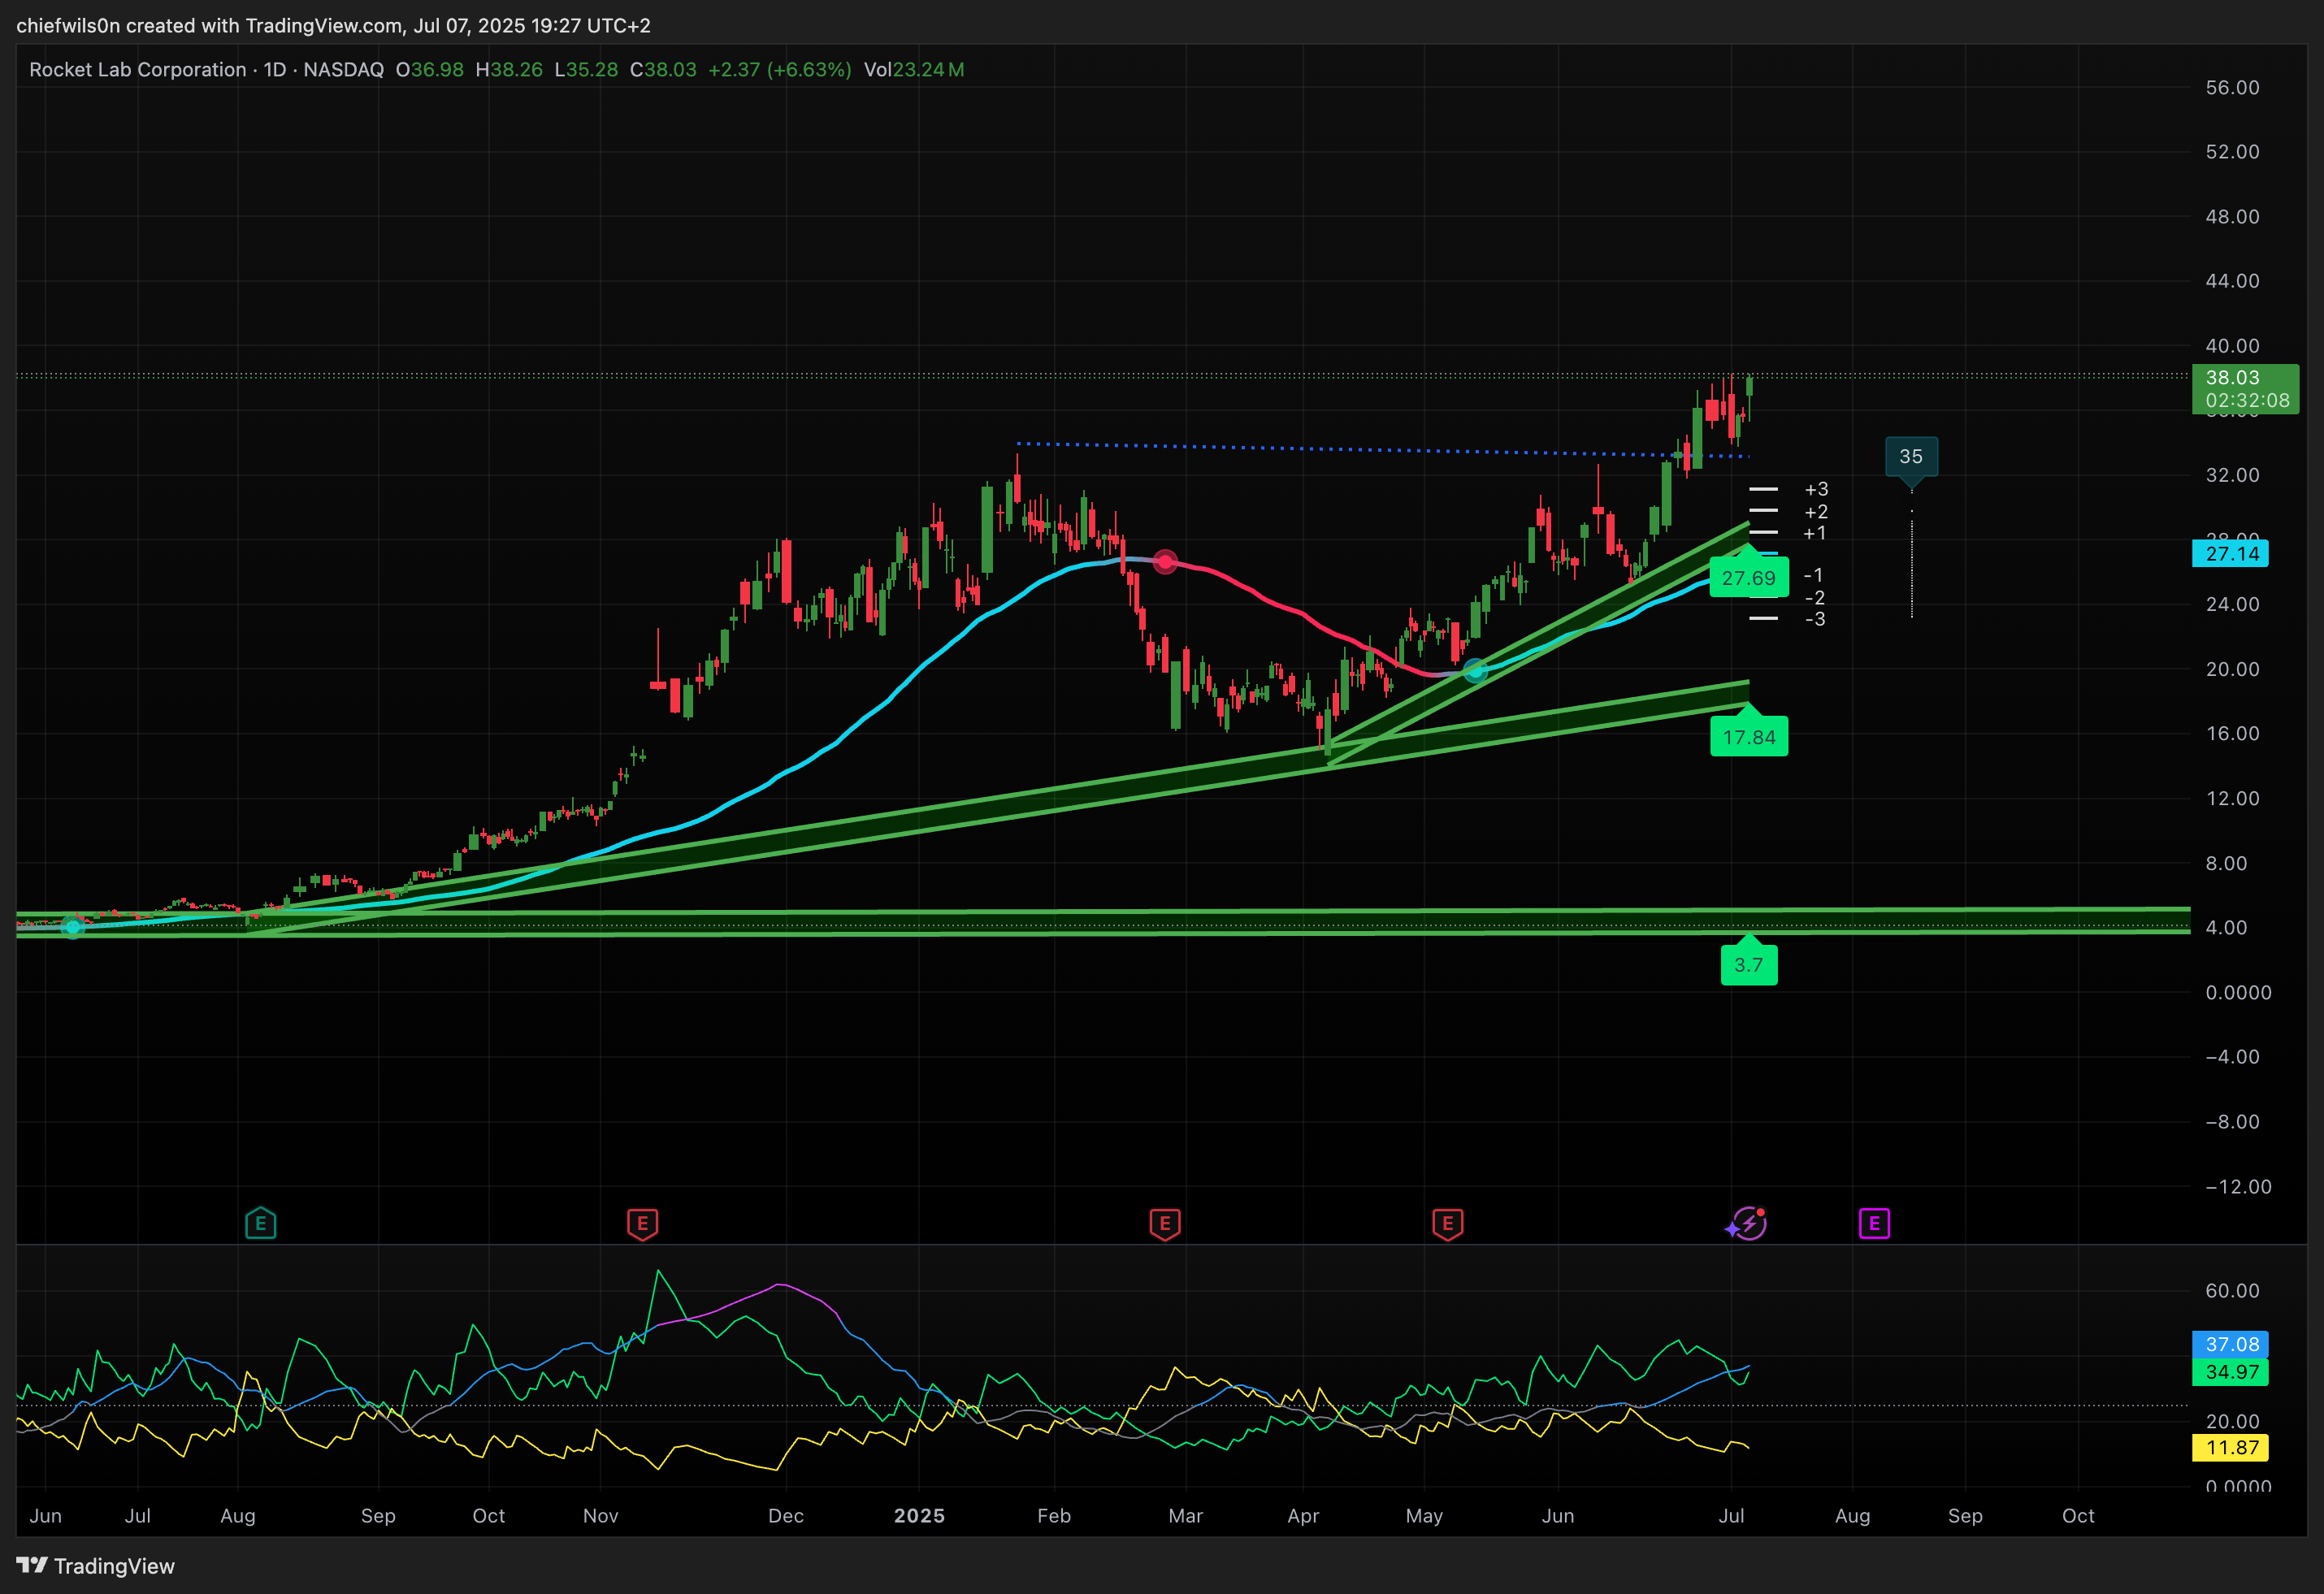Screen dimensions: 2324x1594
Task: Click the high value H38.26
Action: [509, 69]
